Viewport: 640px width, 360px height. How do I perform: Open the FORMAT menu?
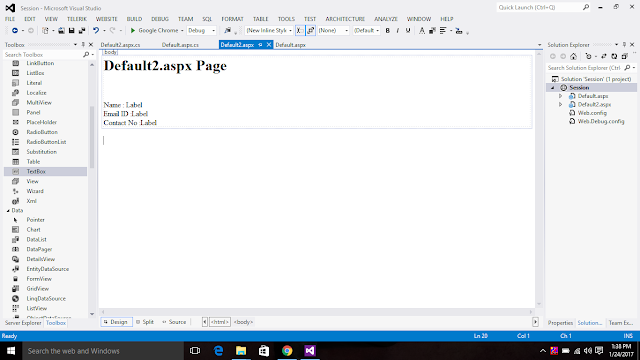tap(232, 19)
